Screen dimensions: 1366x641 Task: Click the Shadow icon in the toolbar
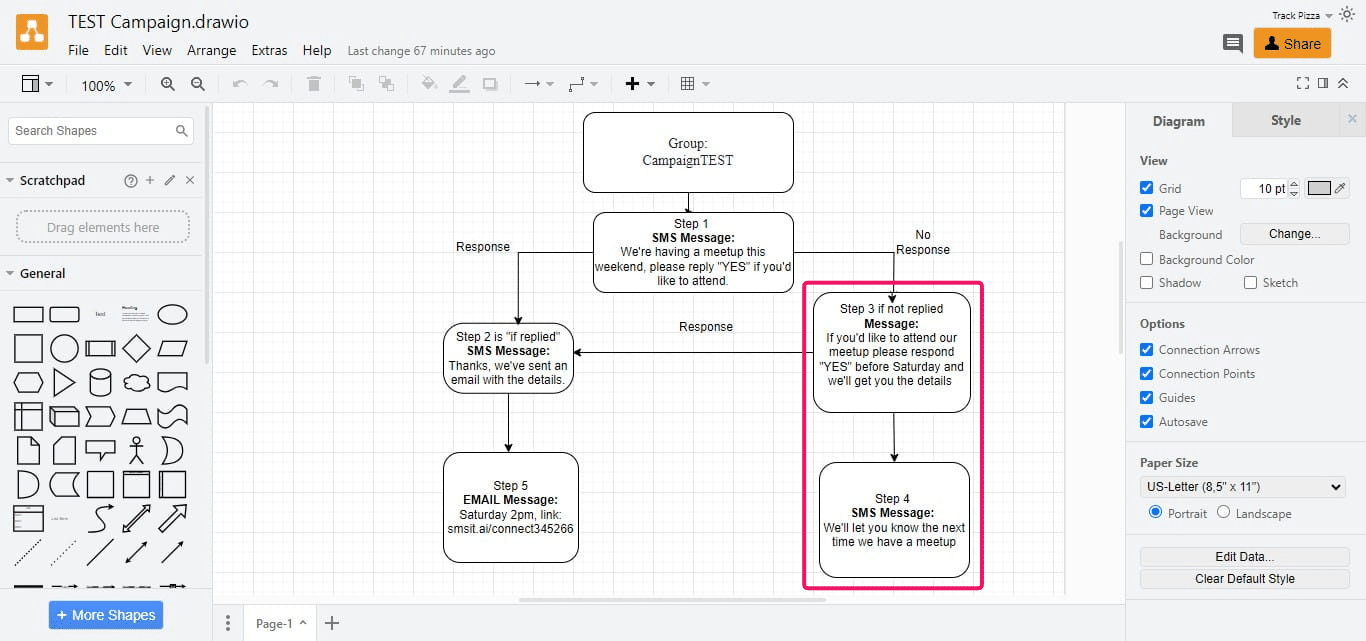489,84
